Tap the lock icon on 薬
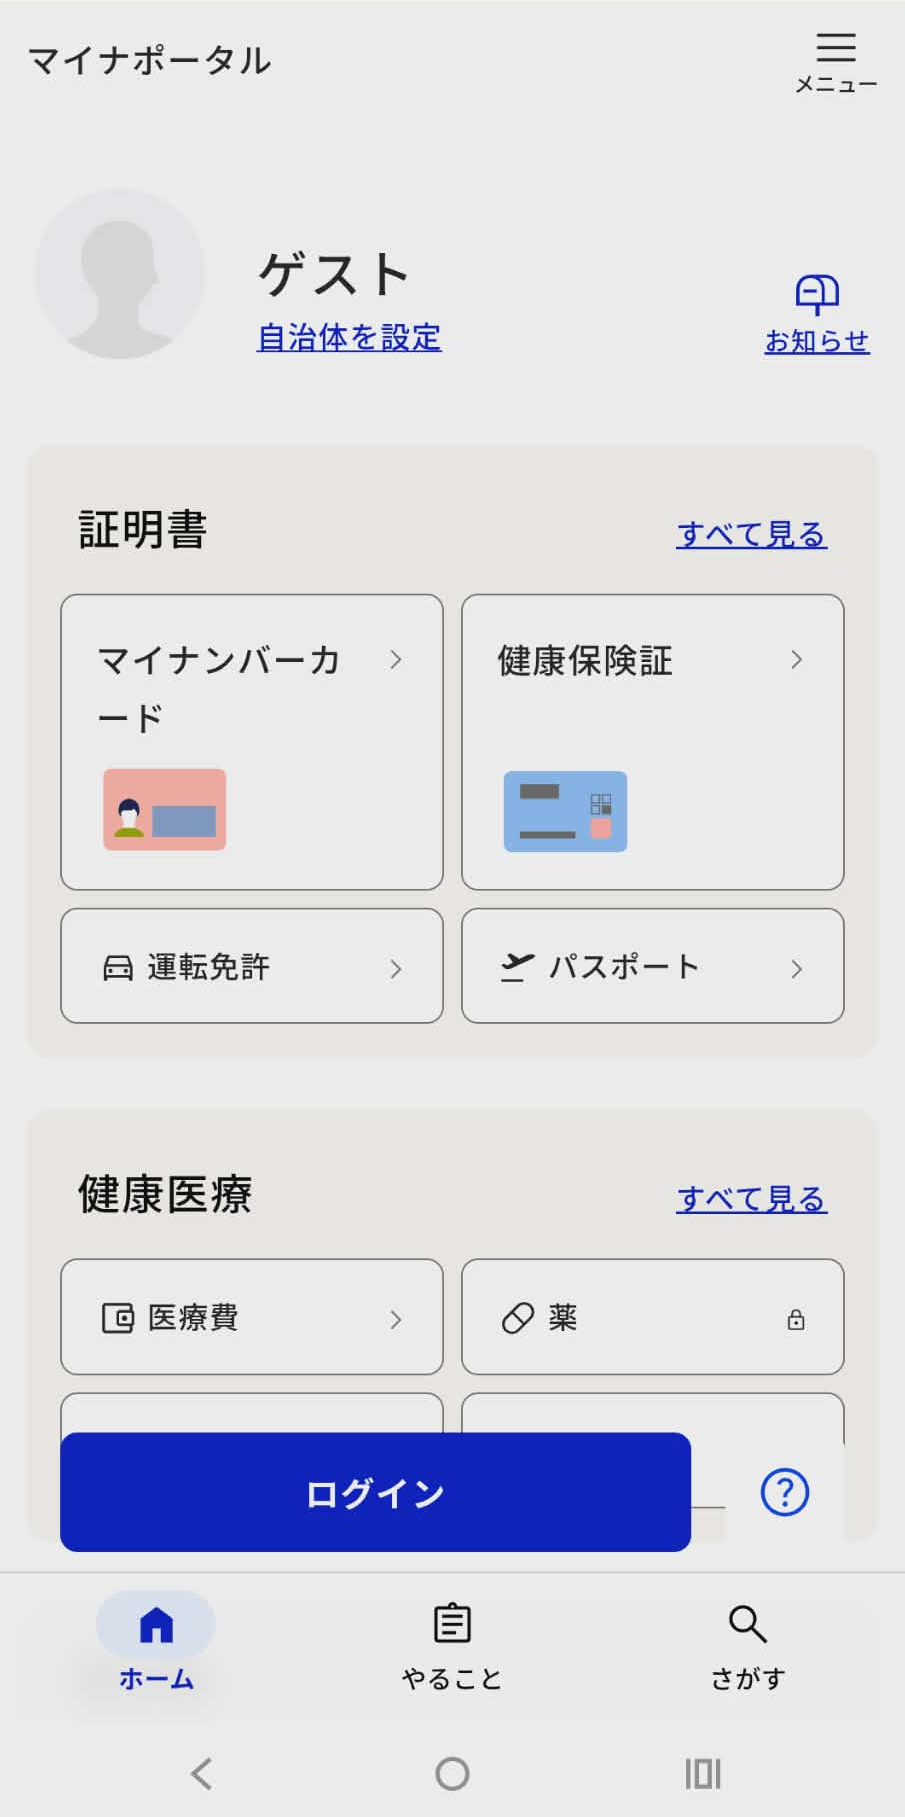905x1817 pixels. click(x=796, y=1319)
